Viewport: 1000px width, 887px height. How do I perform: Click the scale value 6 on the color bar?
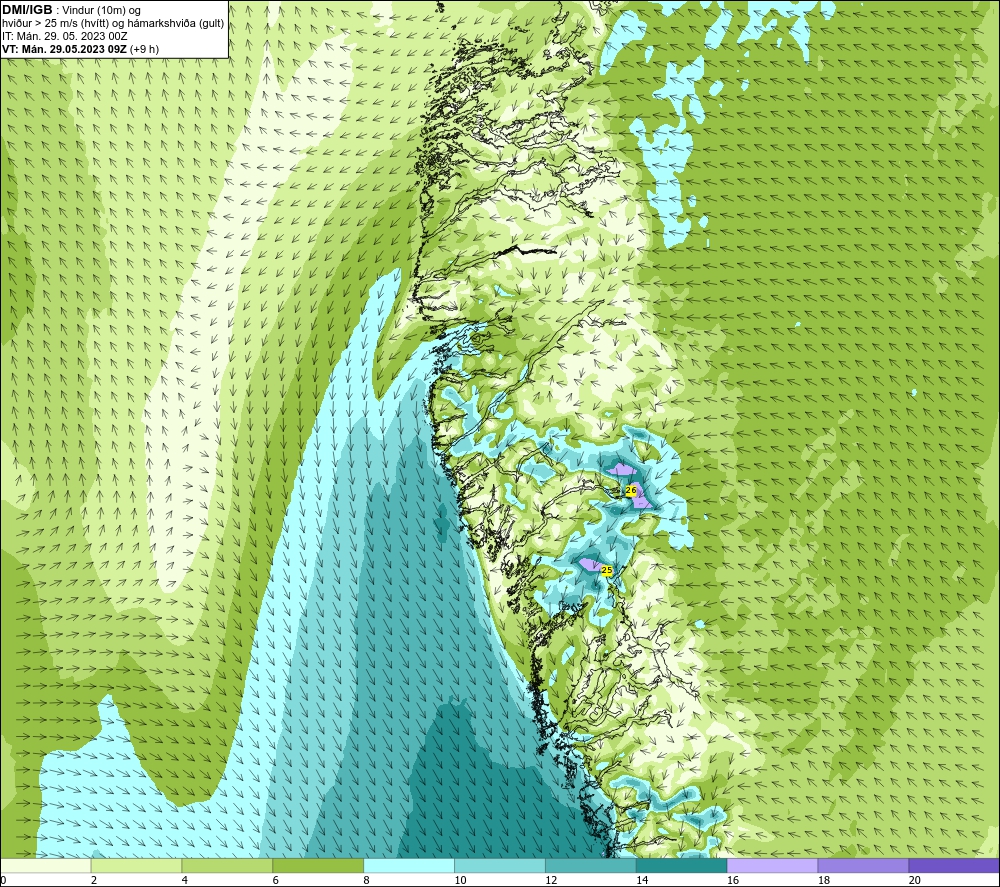(x=276, y=881)
